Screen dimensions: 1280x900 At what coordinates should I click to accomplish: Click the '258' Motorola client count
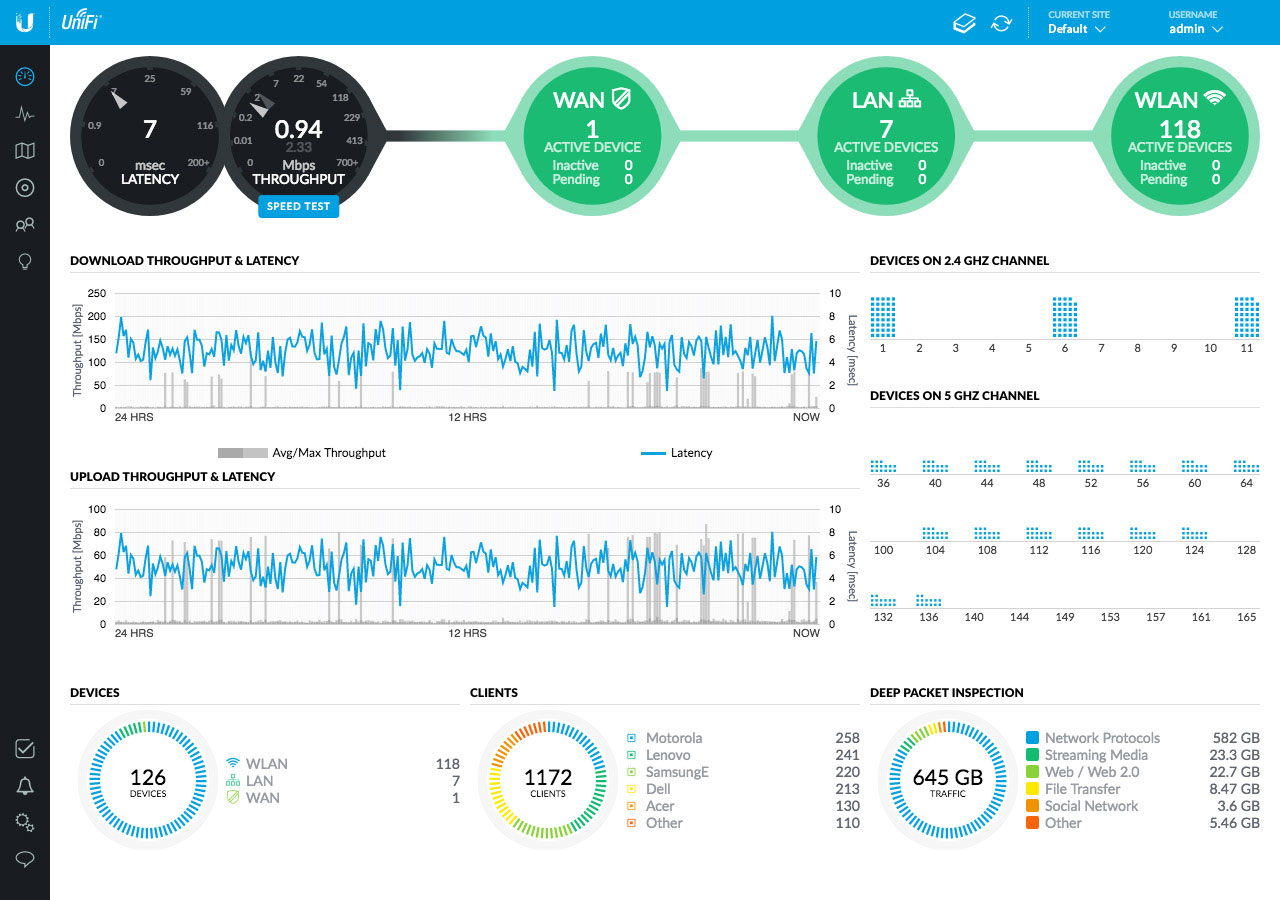[847, 738]
